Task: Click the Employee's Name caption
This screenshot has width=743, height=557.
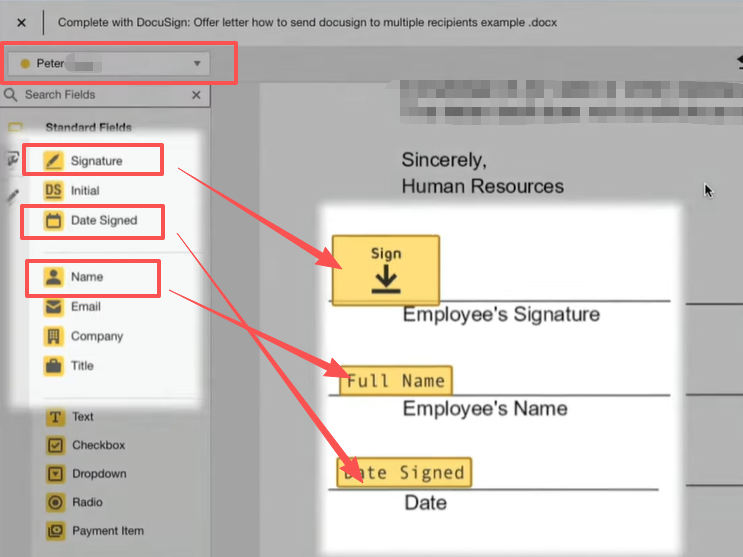Action: 485,409
